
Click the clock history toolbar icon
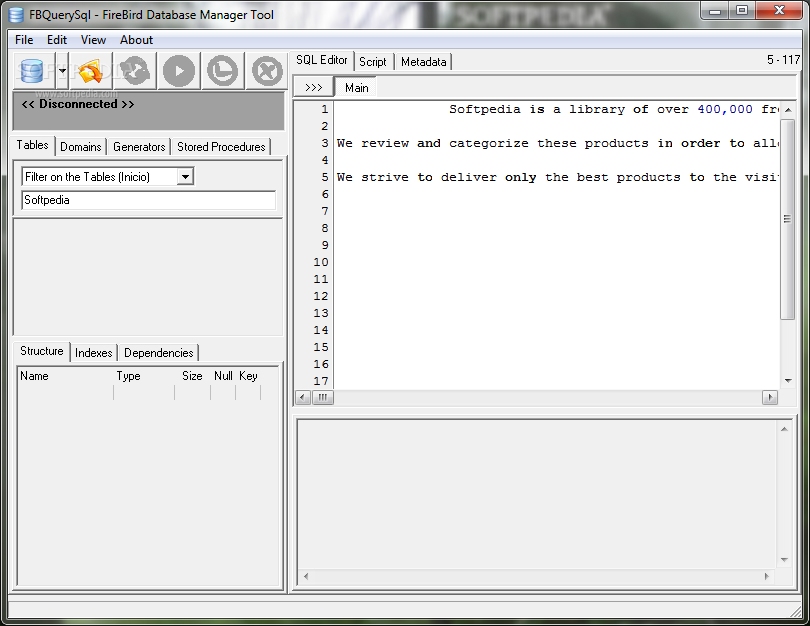pos(223,71)
